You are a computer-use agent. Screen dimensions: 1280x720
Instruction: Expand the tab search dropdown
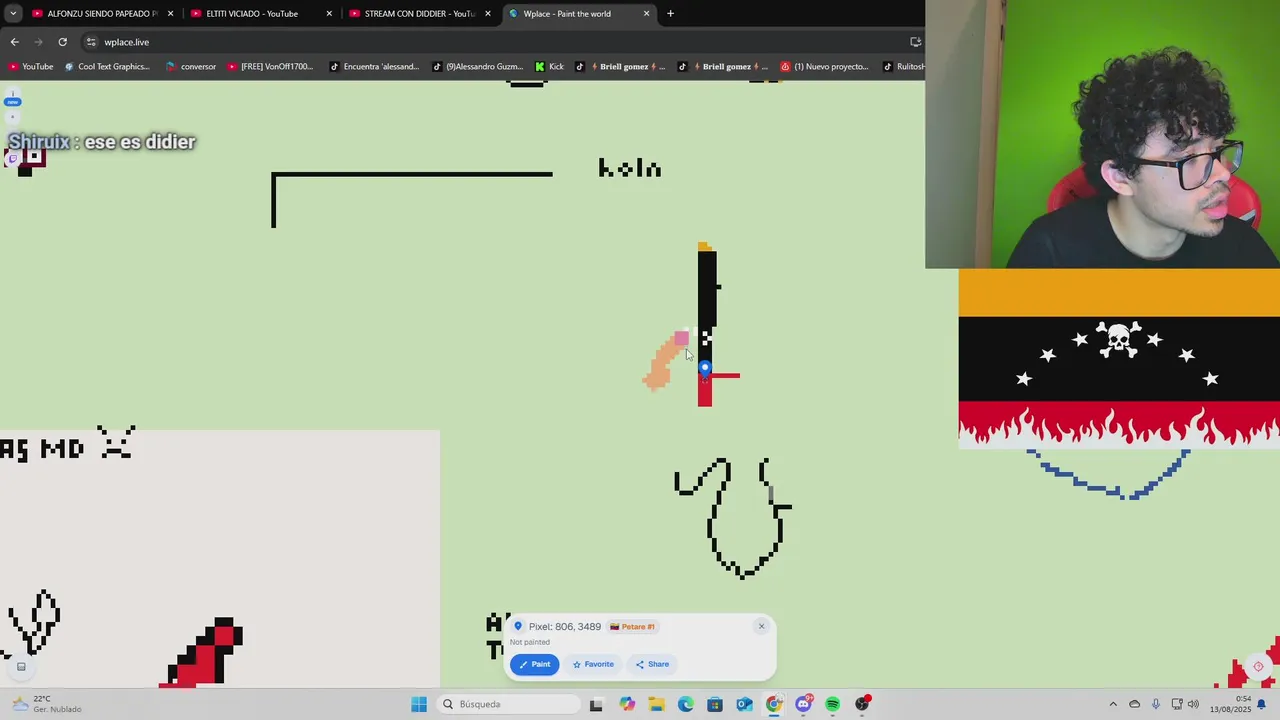coord(12,14)
